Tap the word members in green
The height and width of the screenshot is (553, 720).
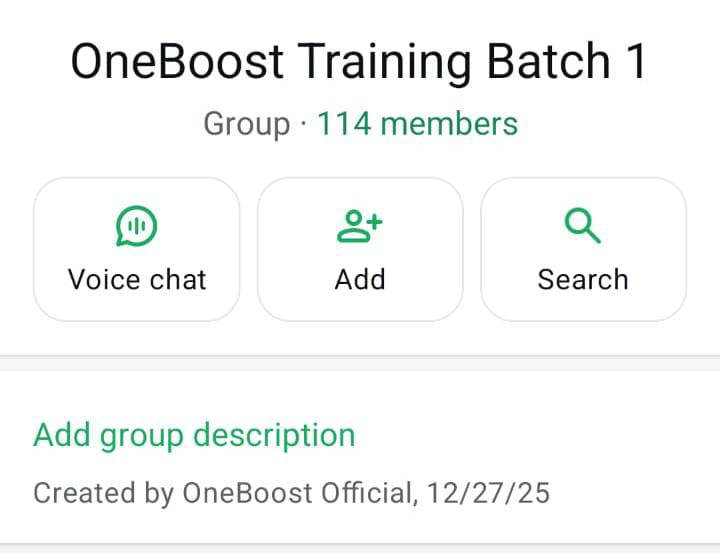[449, 124]
